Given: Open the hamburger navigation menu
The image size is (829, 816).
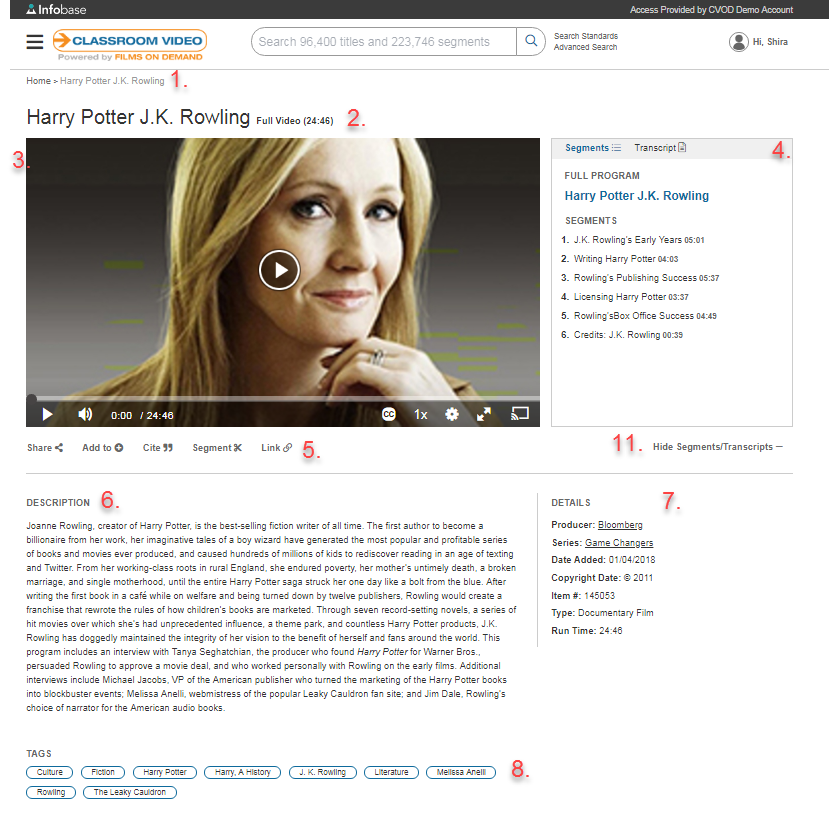Looking at the screenshot, I should (x=35, y=42).
